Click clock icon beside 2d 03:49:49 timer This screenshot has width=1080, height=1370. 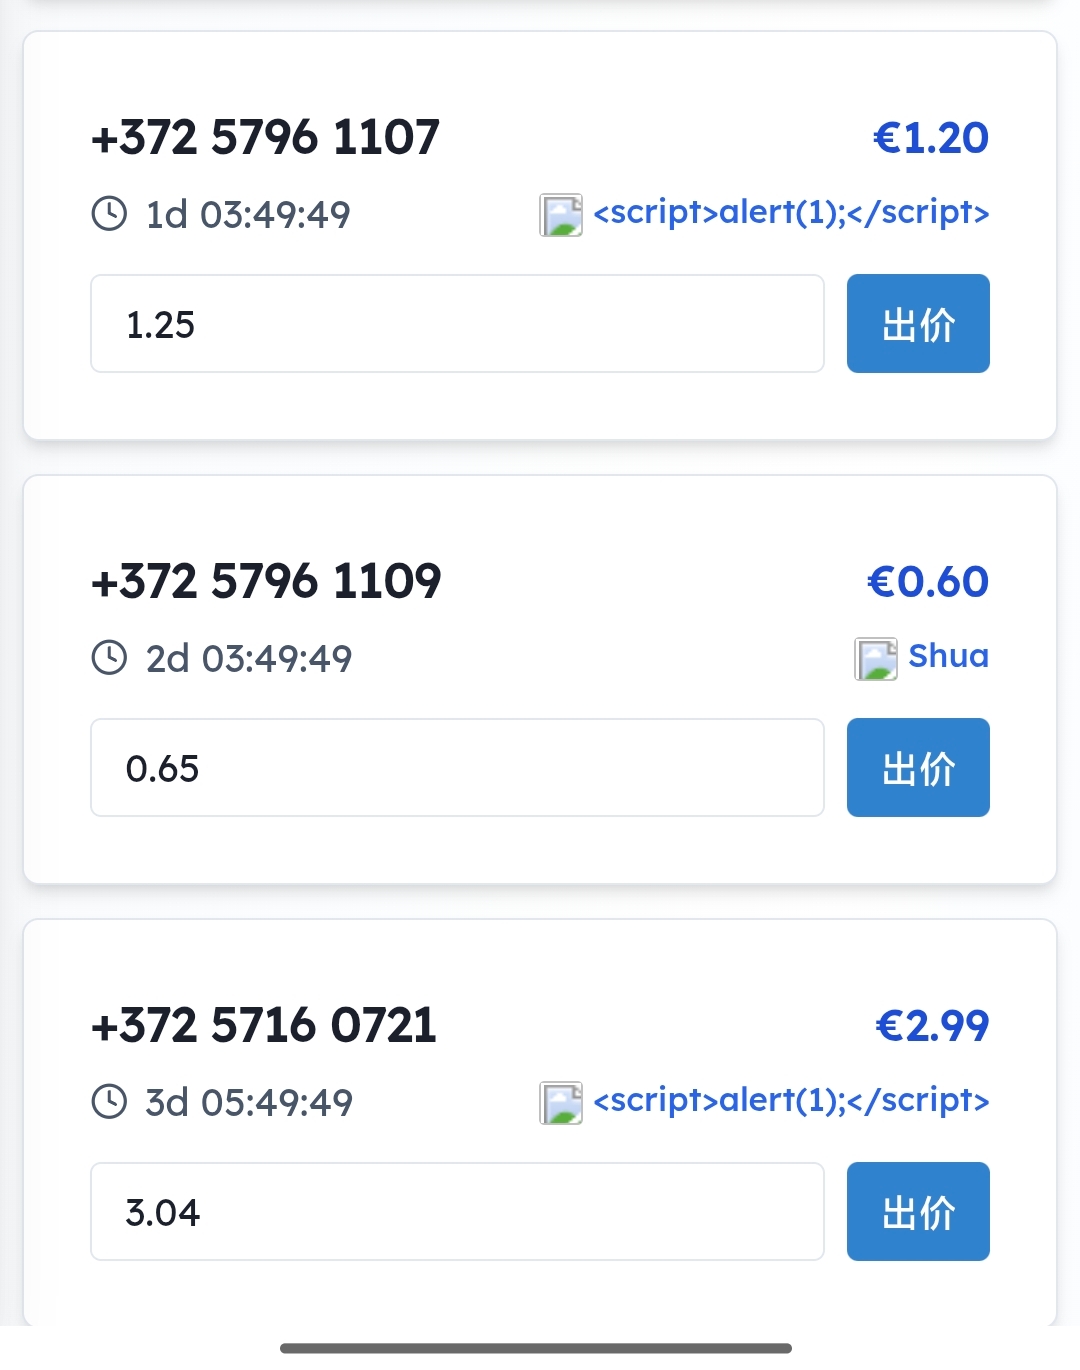click(109, 658)
